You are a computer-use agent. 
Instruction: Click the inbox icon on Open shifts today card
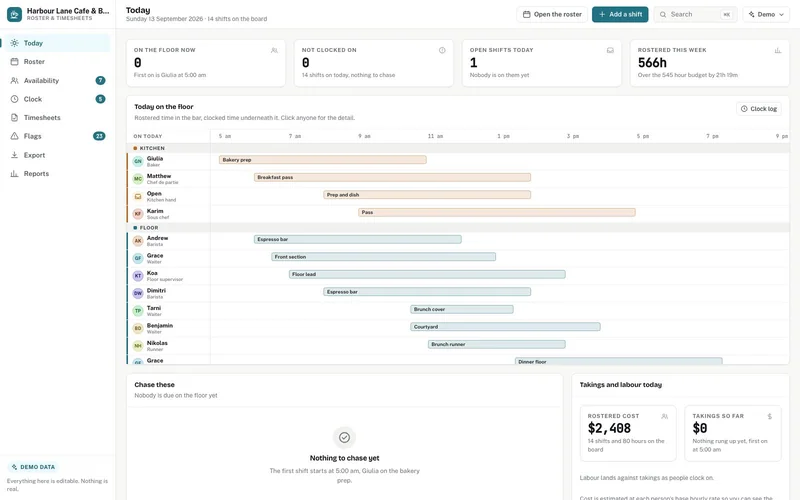[610, 51]
